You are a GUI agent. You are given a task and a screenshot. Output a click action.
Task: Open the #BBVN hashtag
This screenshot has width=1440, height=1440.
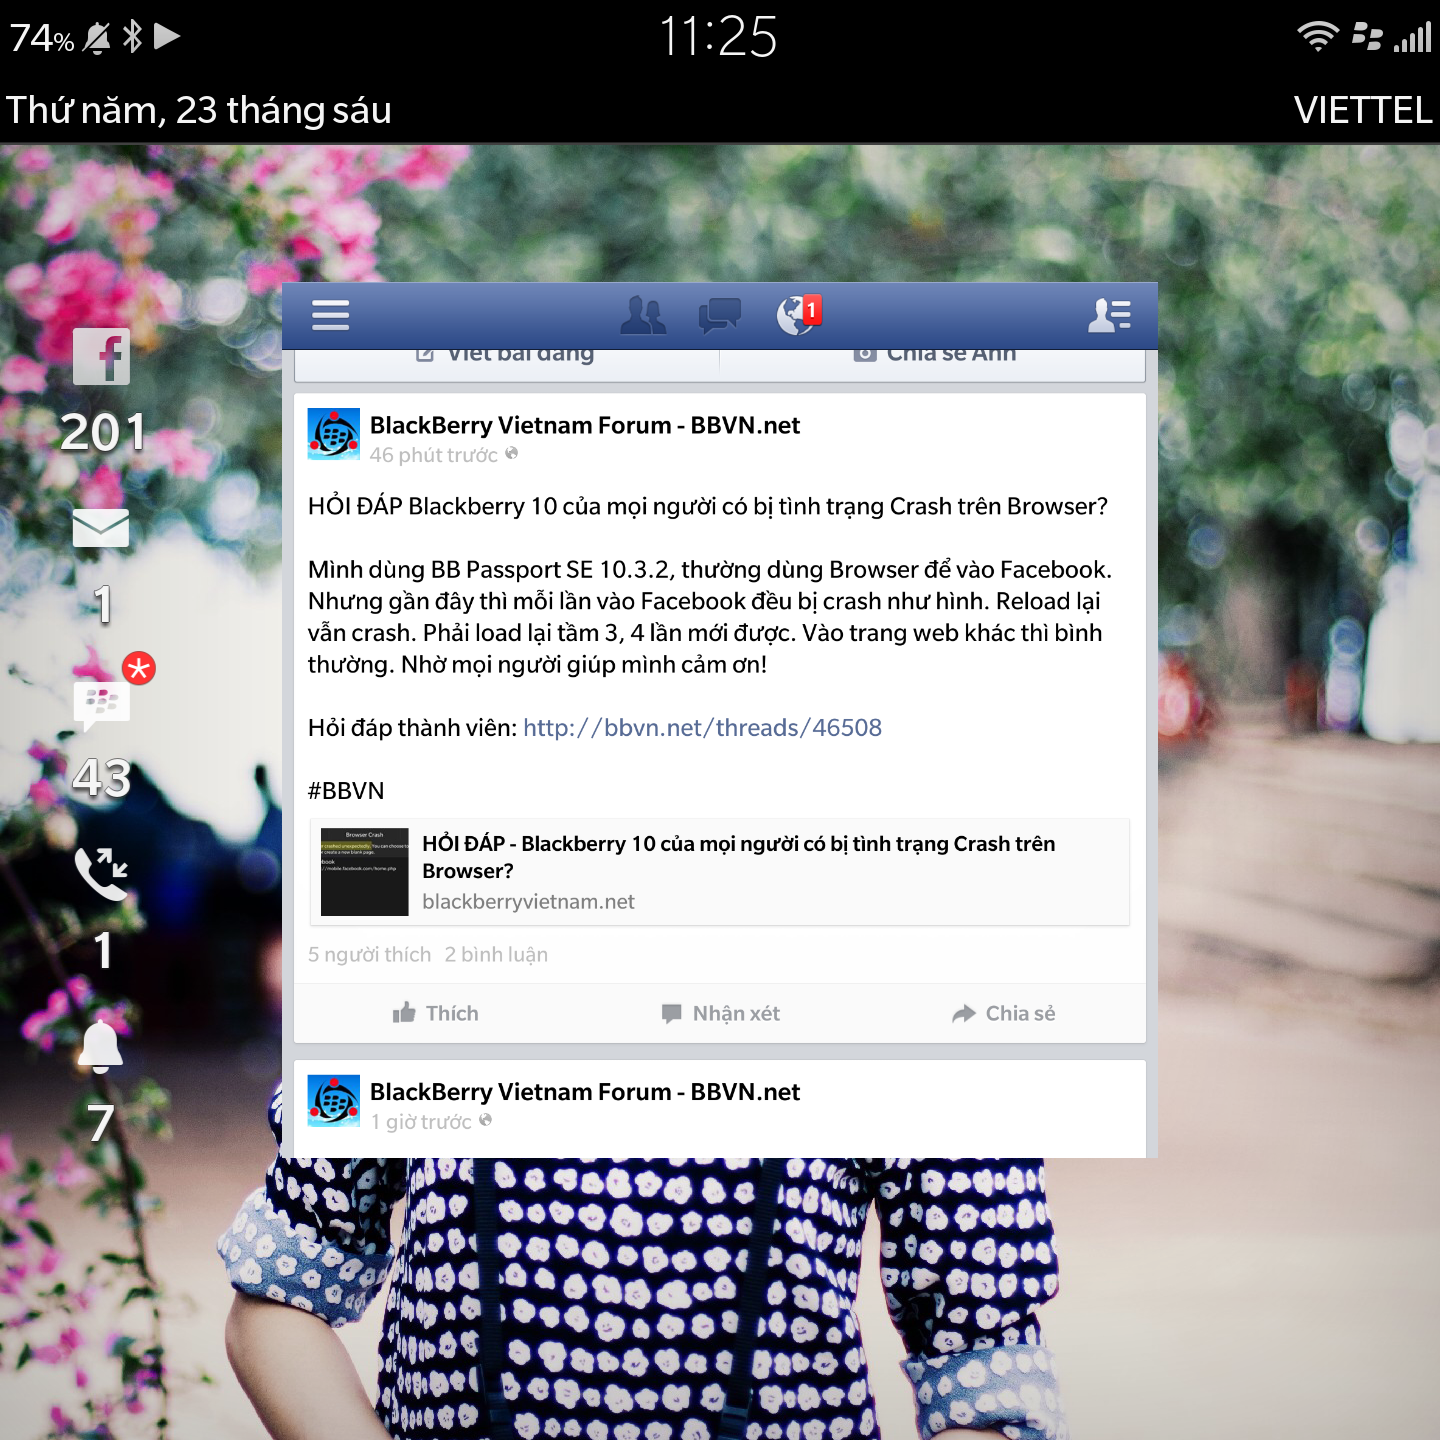[x=346, y=790]
